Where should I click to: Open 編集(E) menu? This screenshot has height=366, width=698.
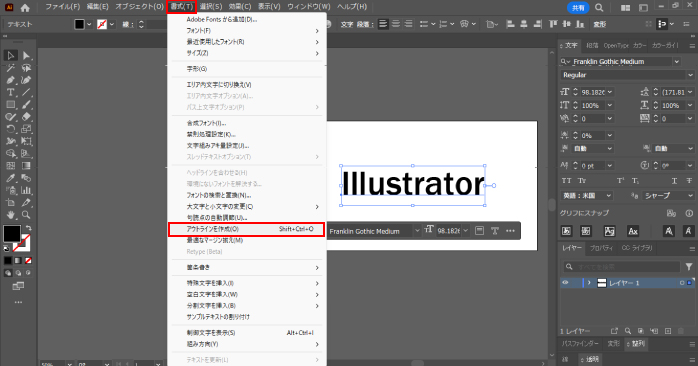[x=97, y=7]
